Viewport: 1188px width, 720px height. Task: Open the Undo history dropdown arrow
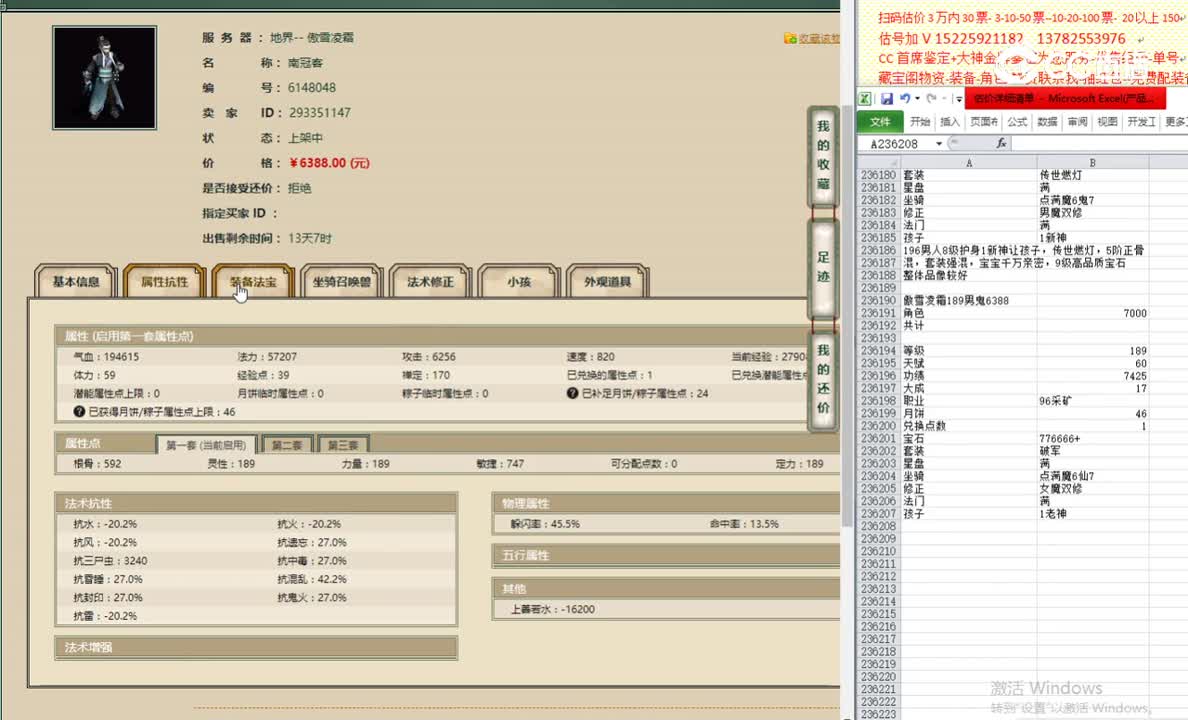pyautogui.click(x=918, y=99)
